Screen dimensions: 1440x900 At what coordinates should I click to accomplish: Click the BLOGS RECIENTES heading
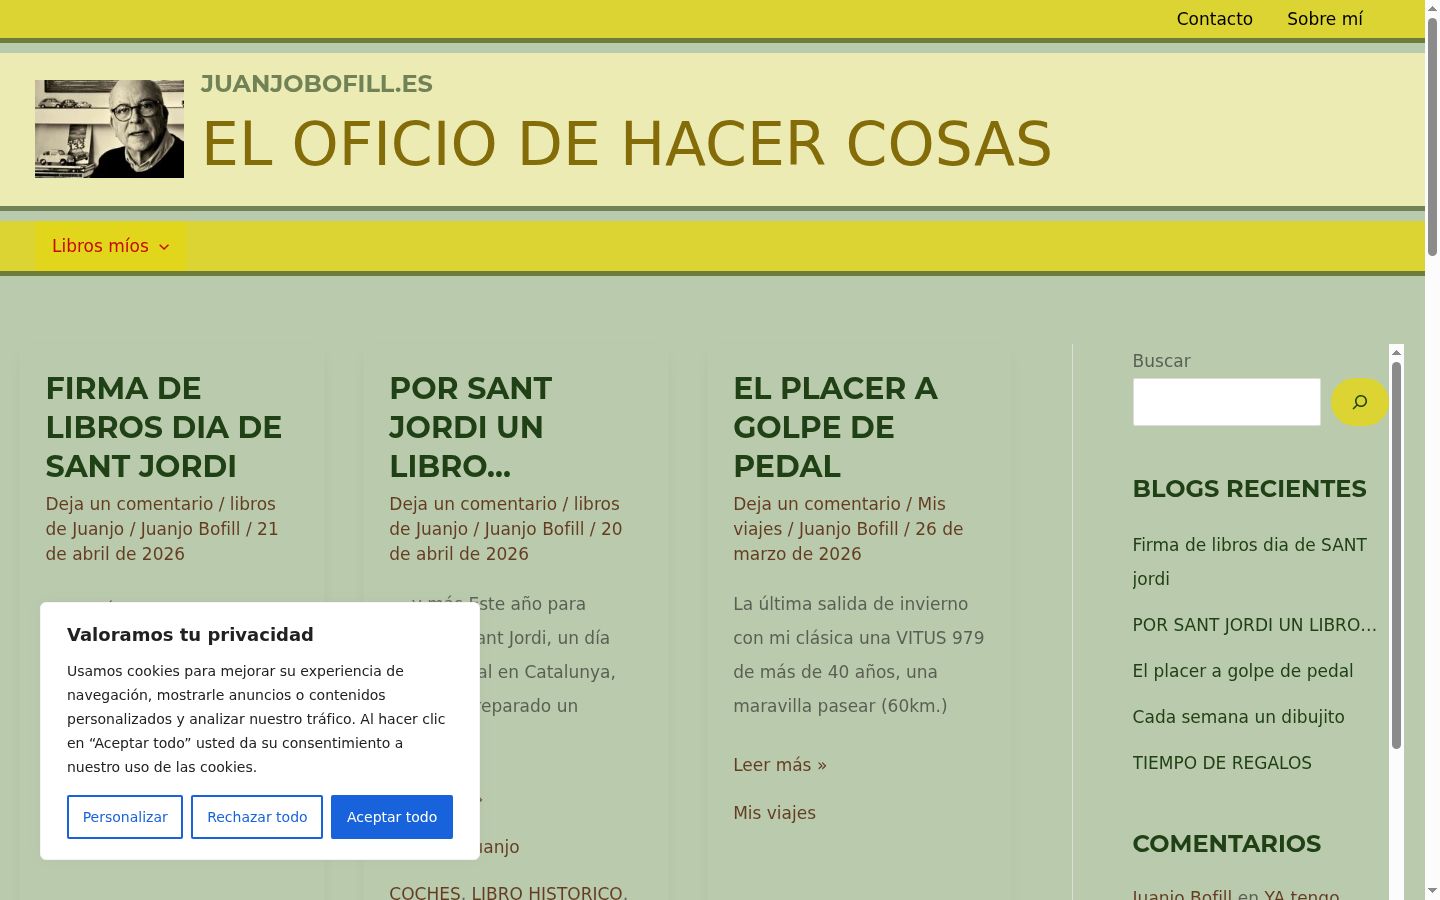pyautogui.click(x=1249, y=489)
